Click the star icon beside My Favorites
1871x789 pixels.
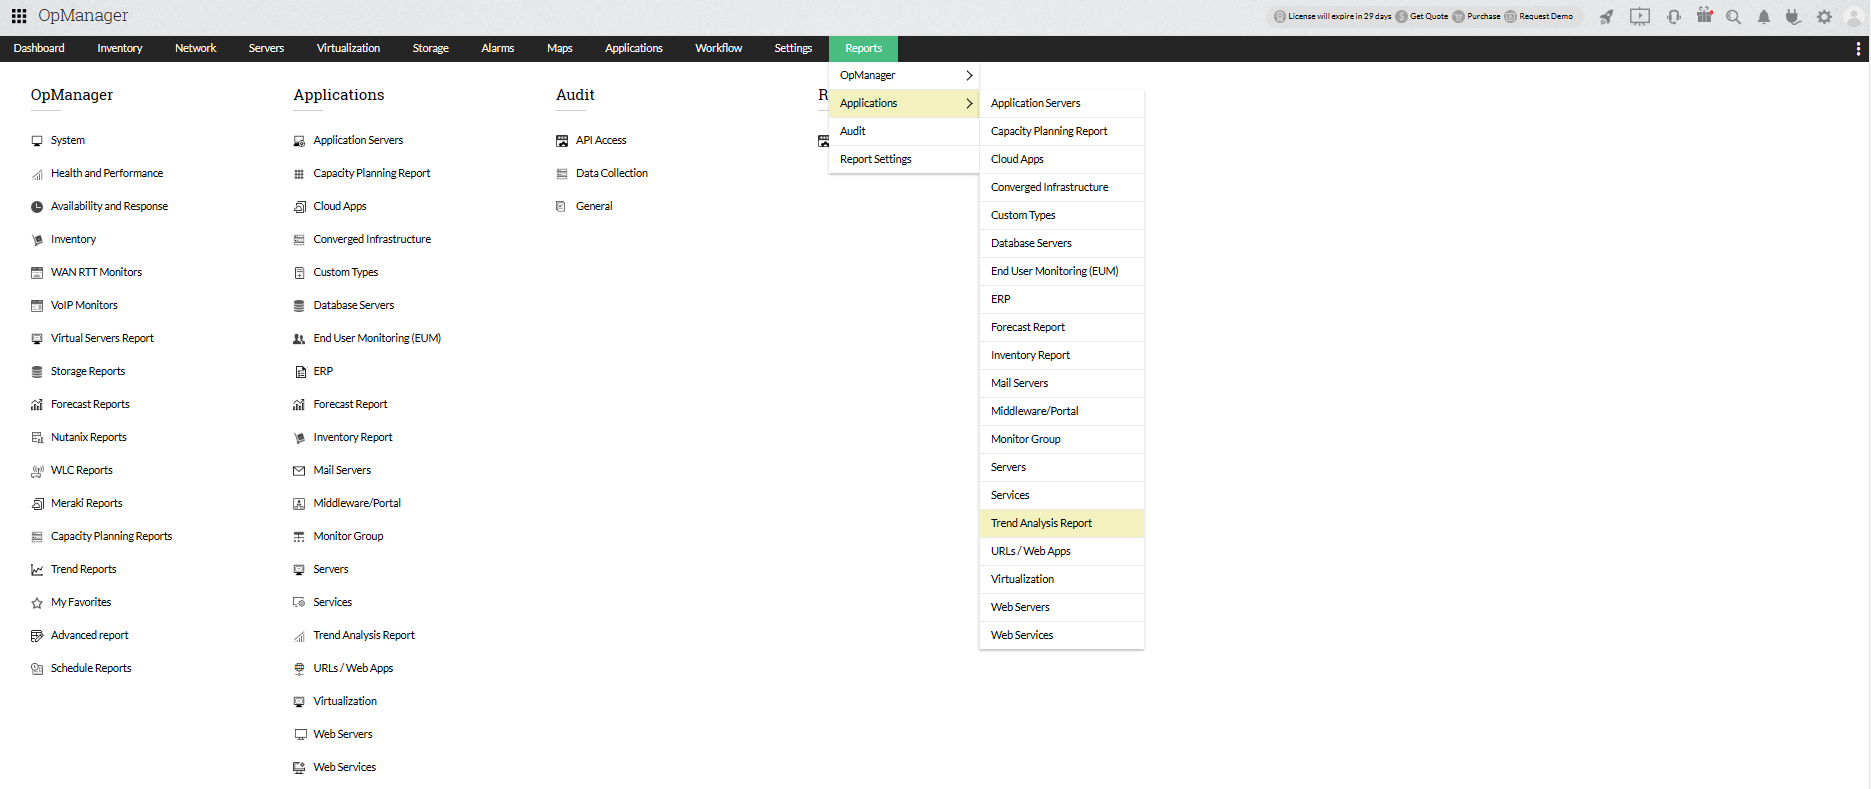tap(37, 603)
